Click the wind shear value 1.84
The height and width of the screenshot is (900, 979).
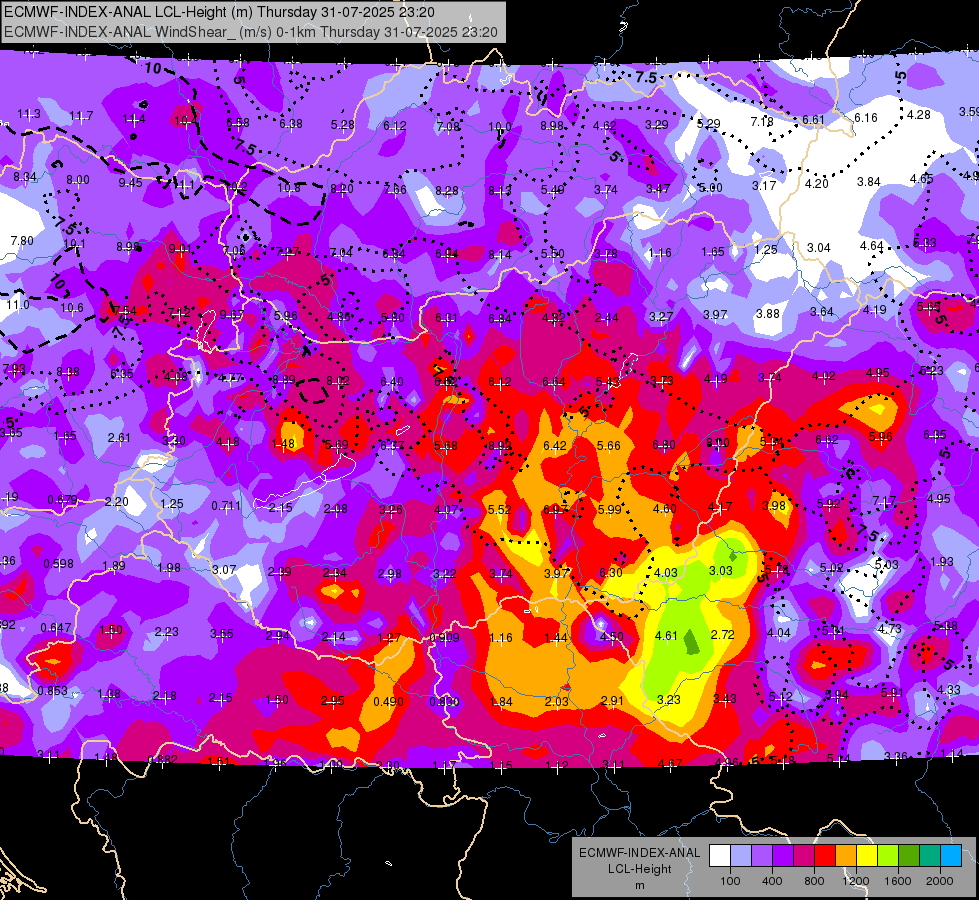[501, 701]
